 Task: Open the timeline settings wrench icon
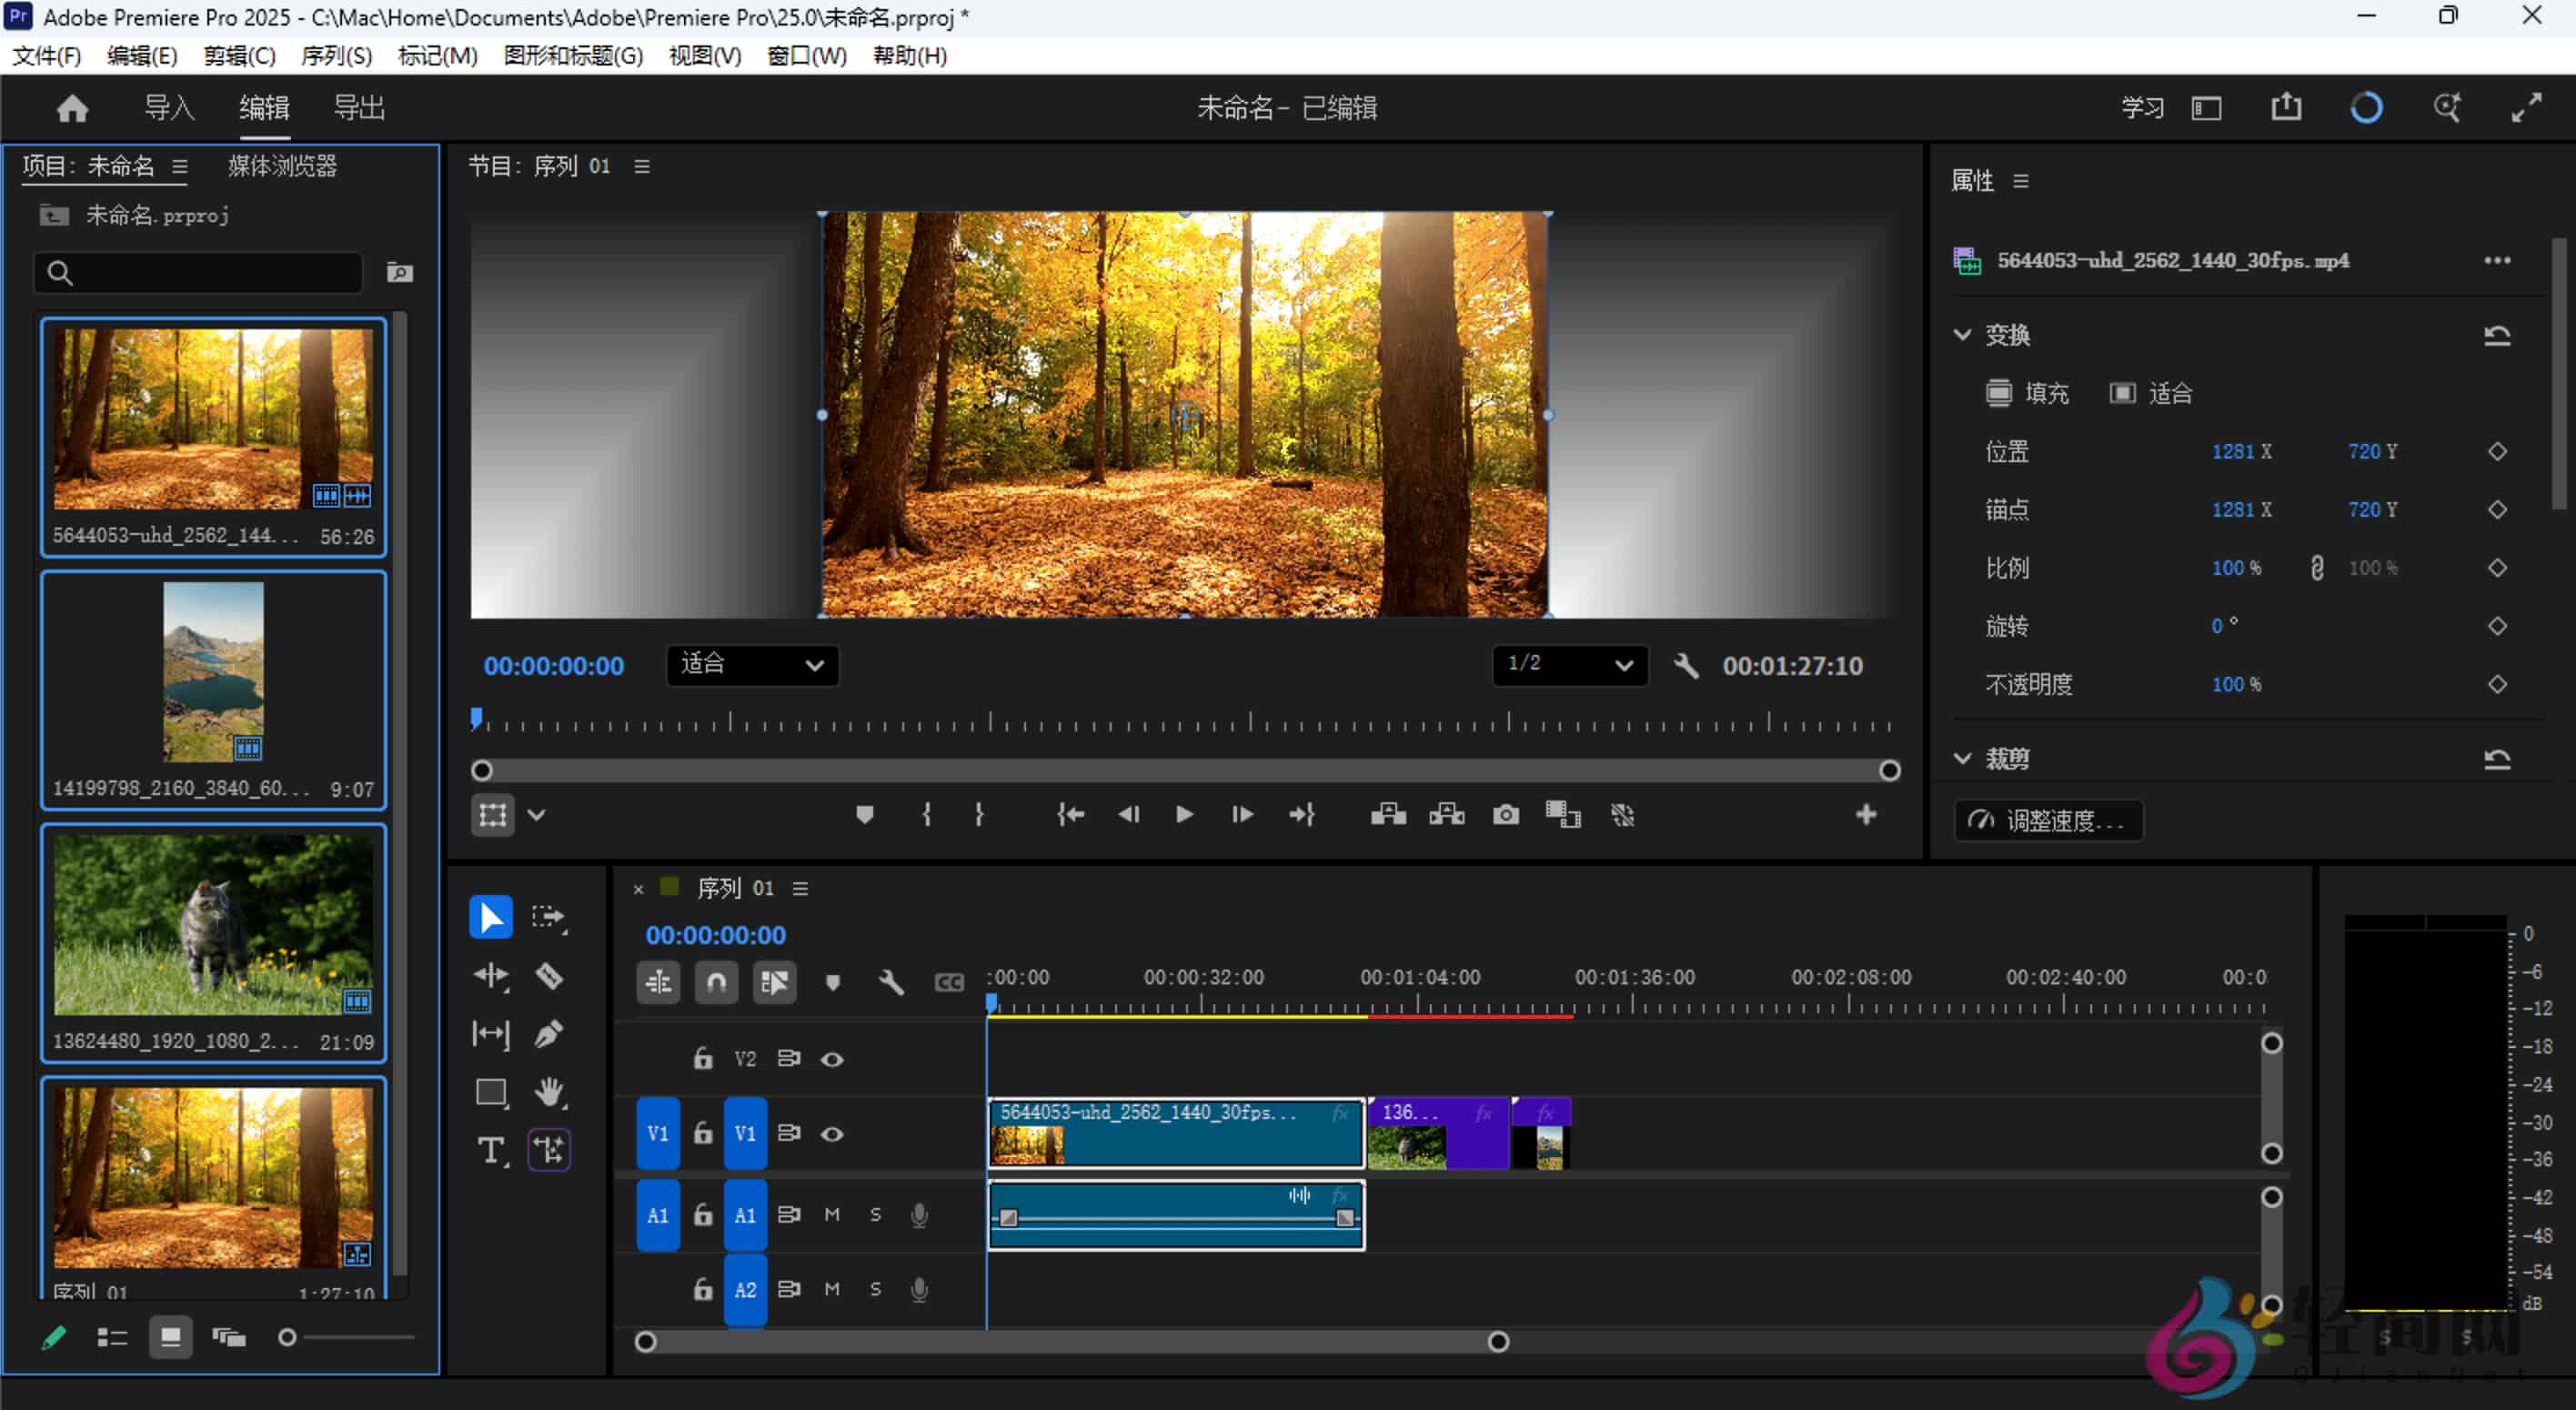tap(891, 982)
